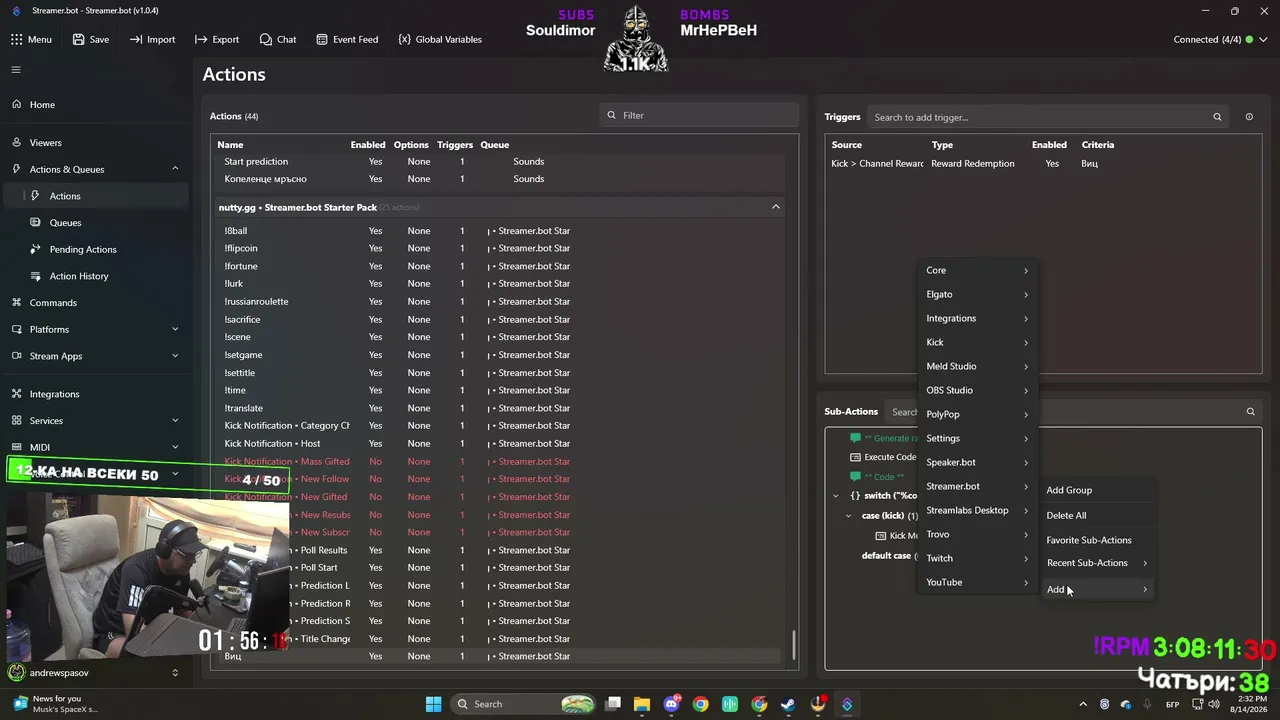Choose Add Group in the context menu
The width and height of the screenshot is (1280, 720).
1097,490
